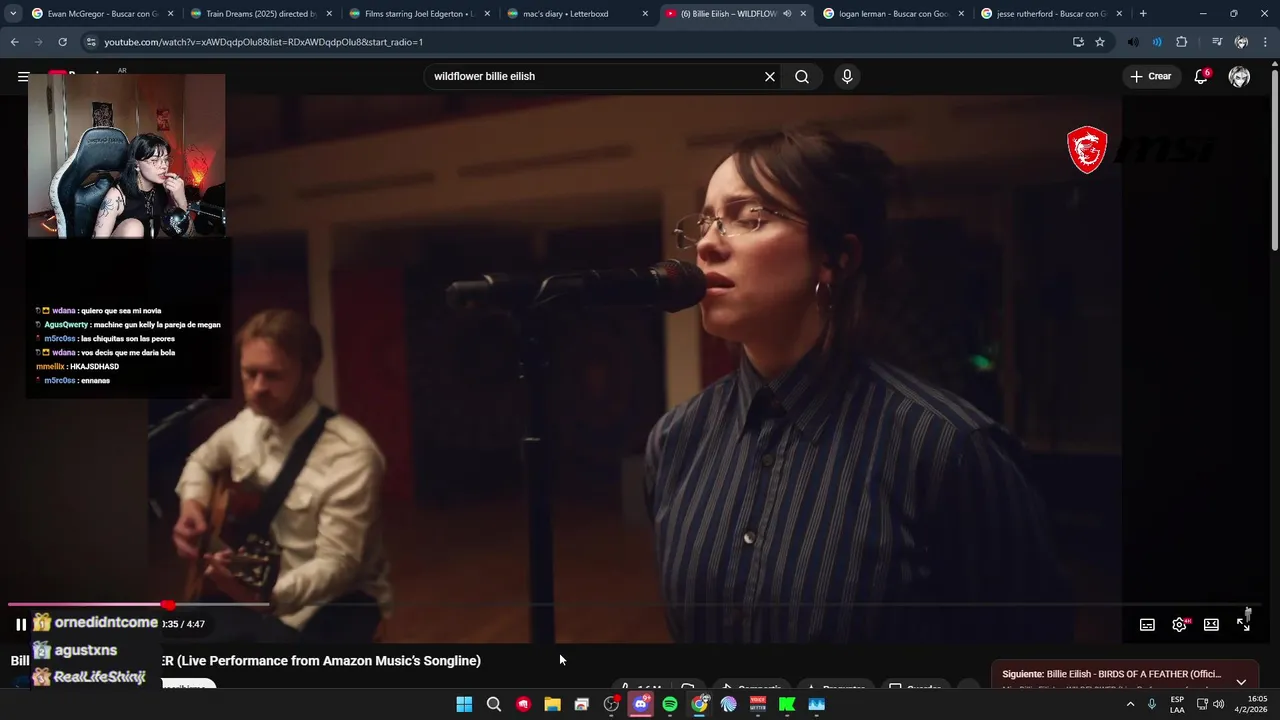Open Chrome profile avatar in toolbar
This screenshot has width=1280, height=720.
tap(1241, 42)
